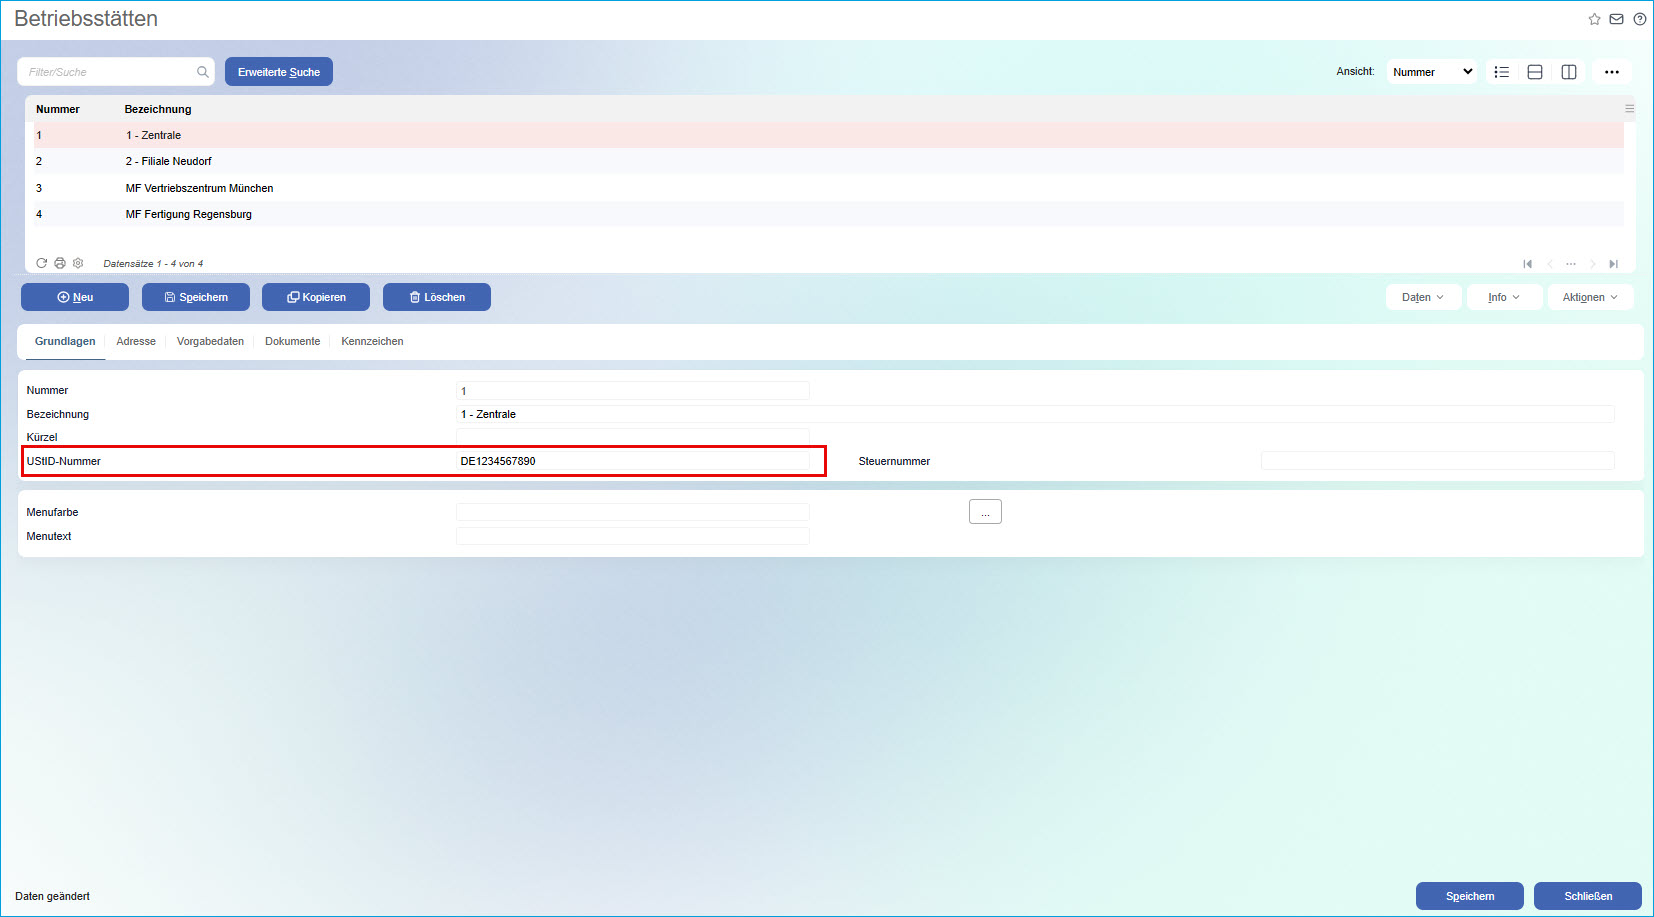Click the Nummer input field
The height and width of the screenshot is (917, 1654).
click(x=633, y=391)
